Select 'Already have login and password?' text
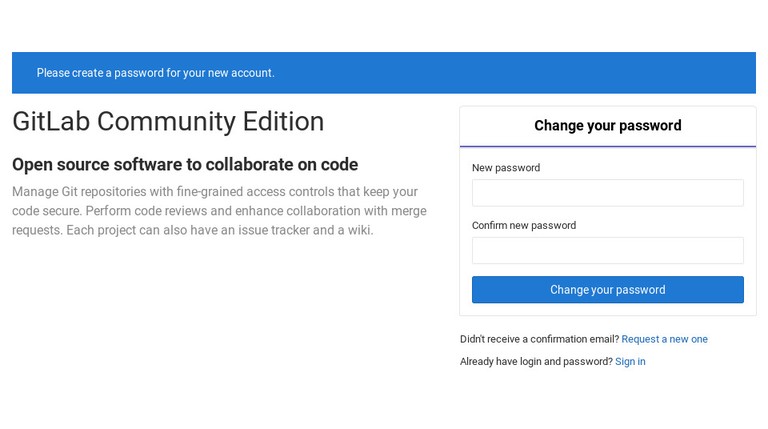Viewport: 768px width, 429px height. click(x=536, y=361)
